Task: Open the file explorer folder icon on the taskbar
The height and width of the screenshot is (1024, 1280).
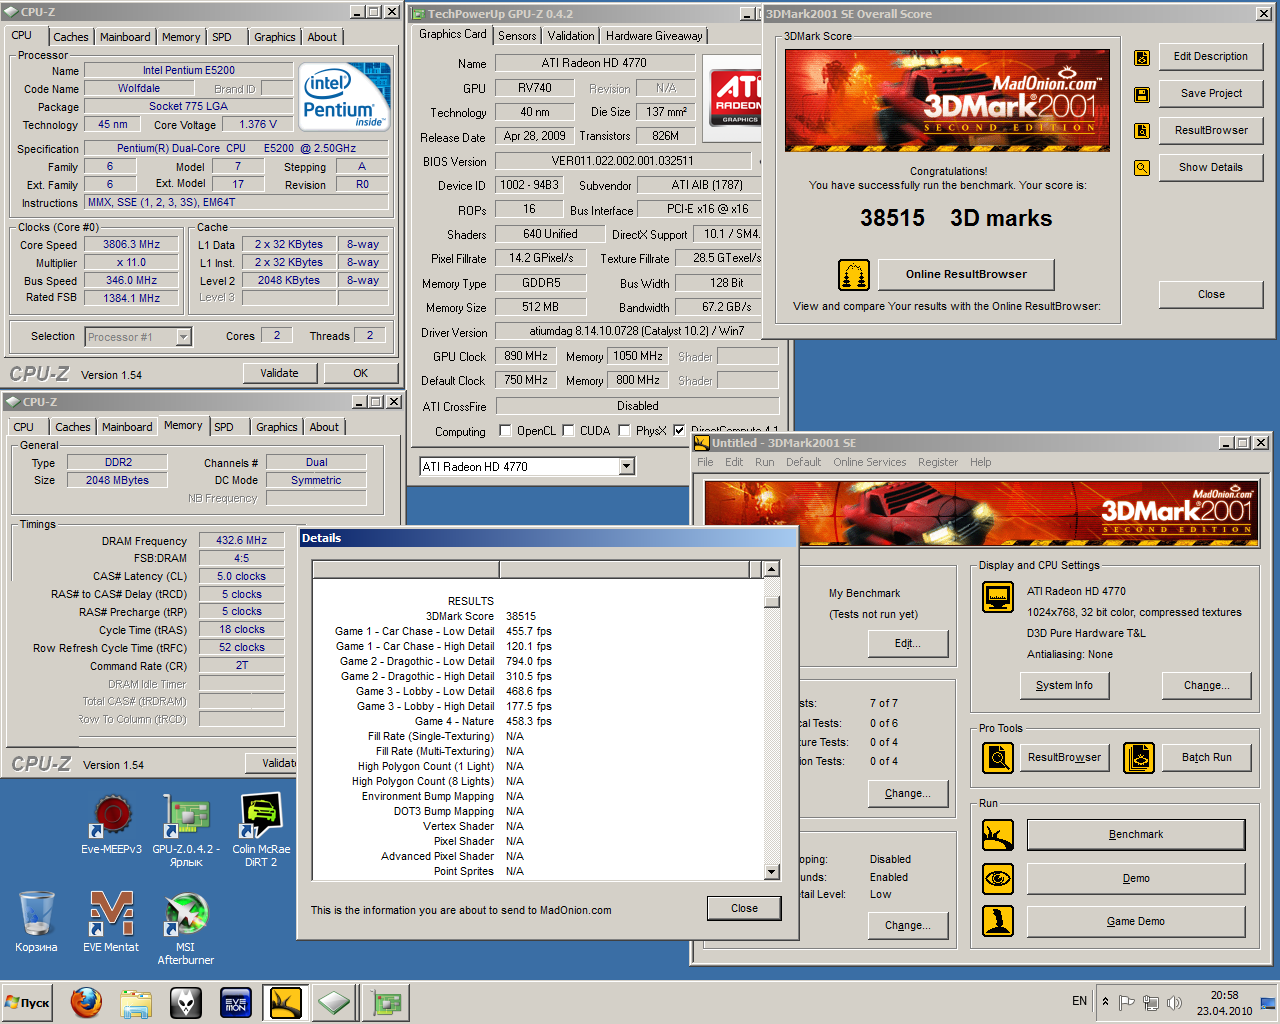Action: tap(136, 1002)
